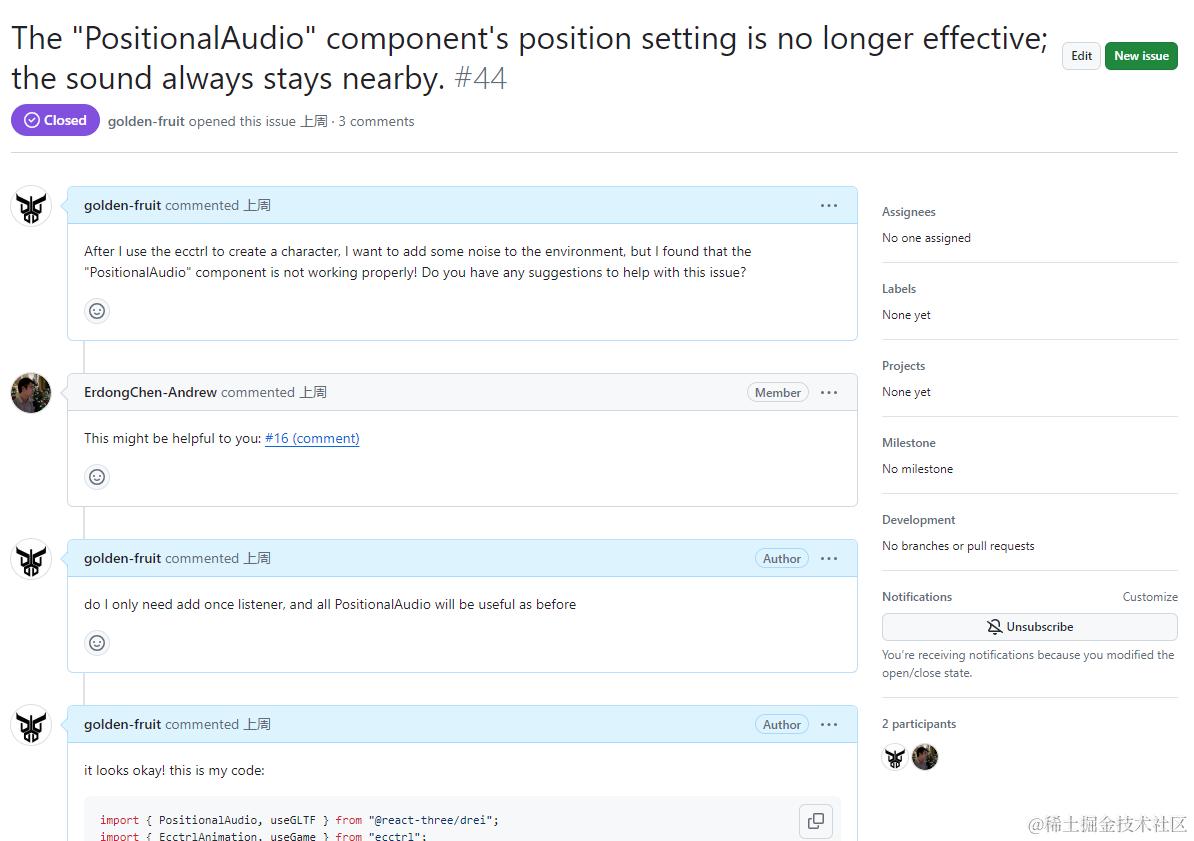Click second participant avatar in sidebar
The image size is (1194, 841).
click(x=925, y=757)
